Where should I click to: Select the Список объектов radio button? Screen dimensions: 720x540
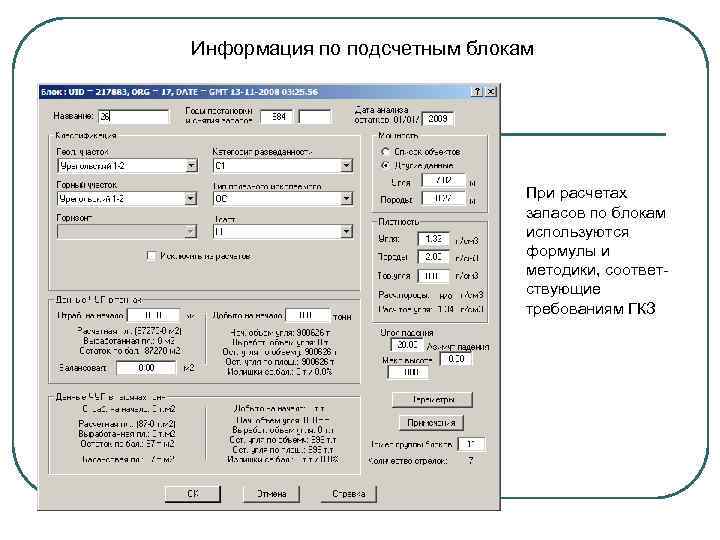pos(385,152)
